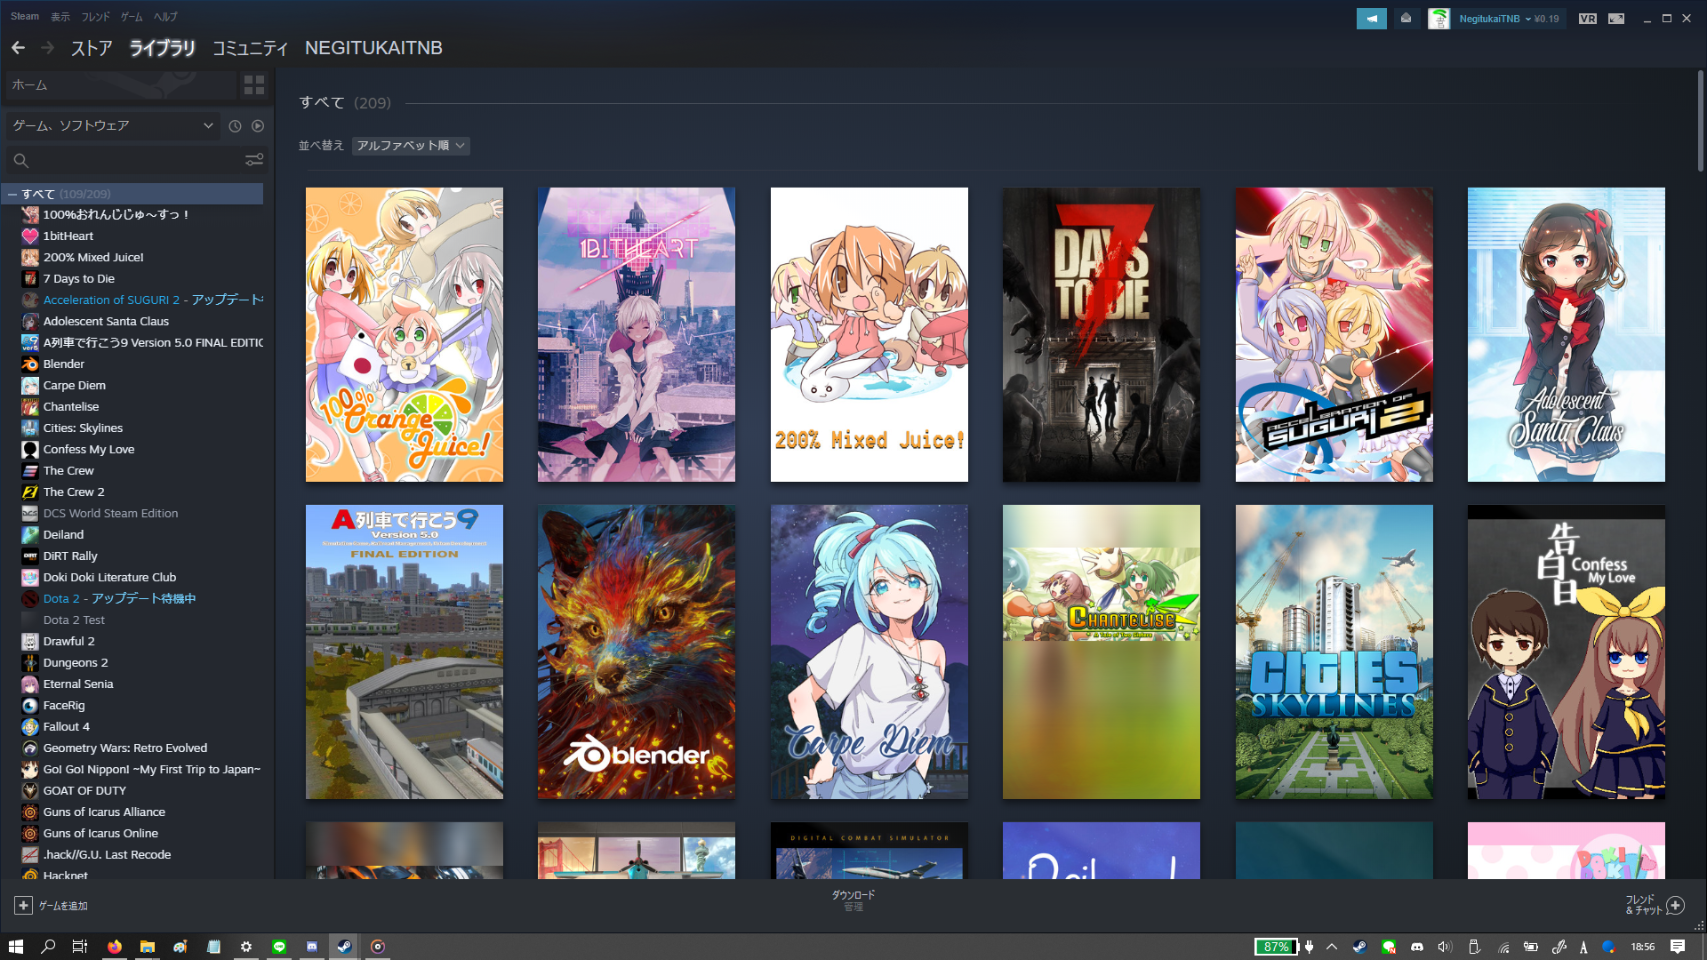Open Friends & Chat icon
Viewport: 1707px width, 960px height.
pyautogui.click(x=1675, y=905)
